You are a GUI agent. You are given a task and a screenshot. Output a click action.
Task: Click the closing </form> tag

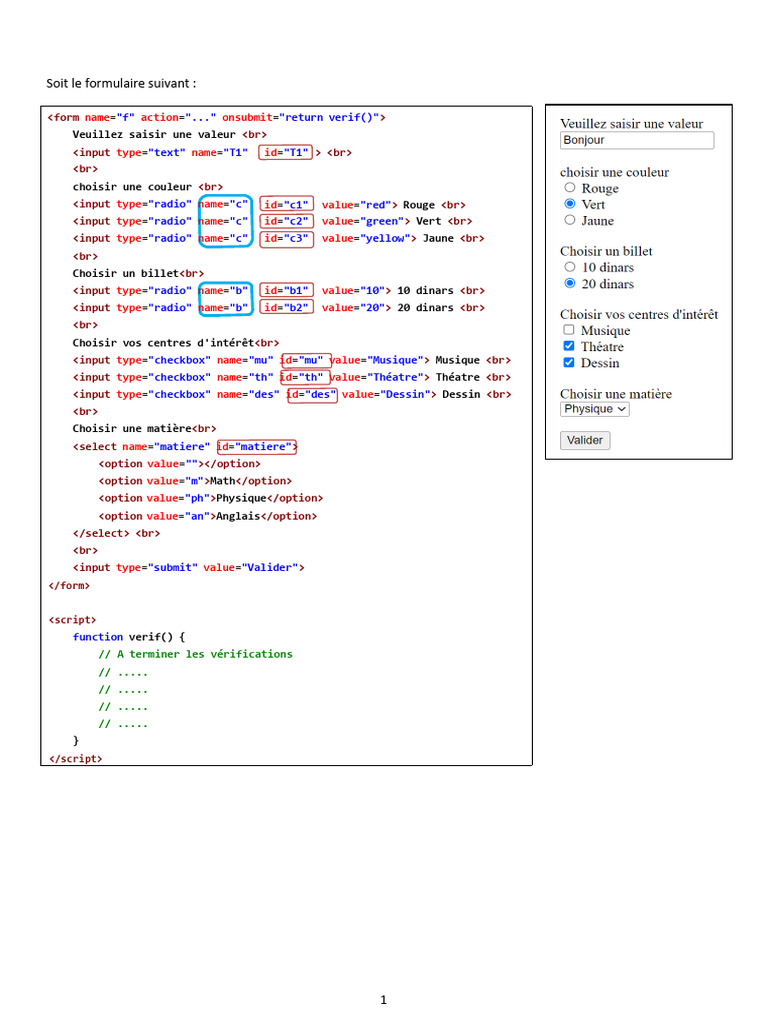[x=69, y=586]
